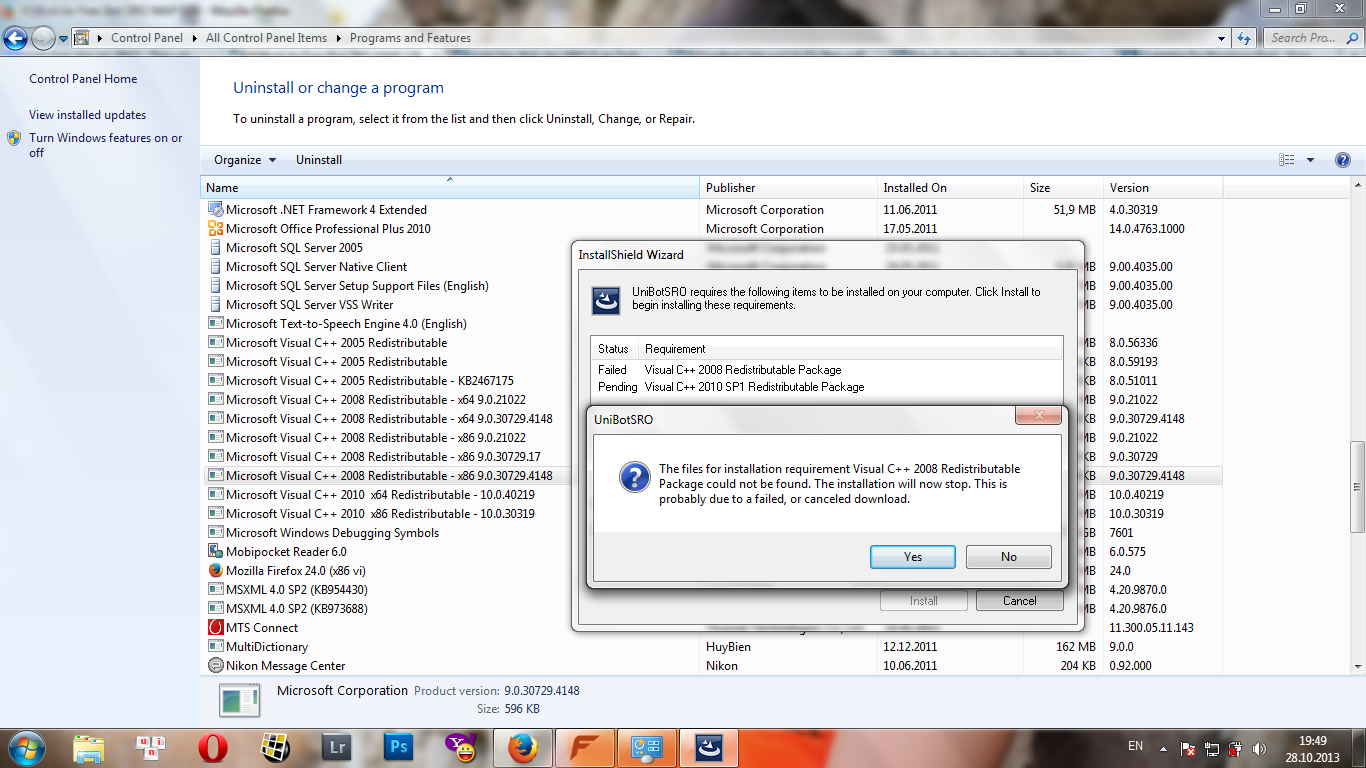Open the address bar history dropdown

(1221, 38)
